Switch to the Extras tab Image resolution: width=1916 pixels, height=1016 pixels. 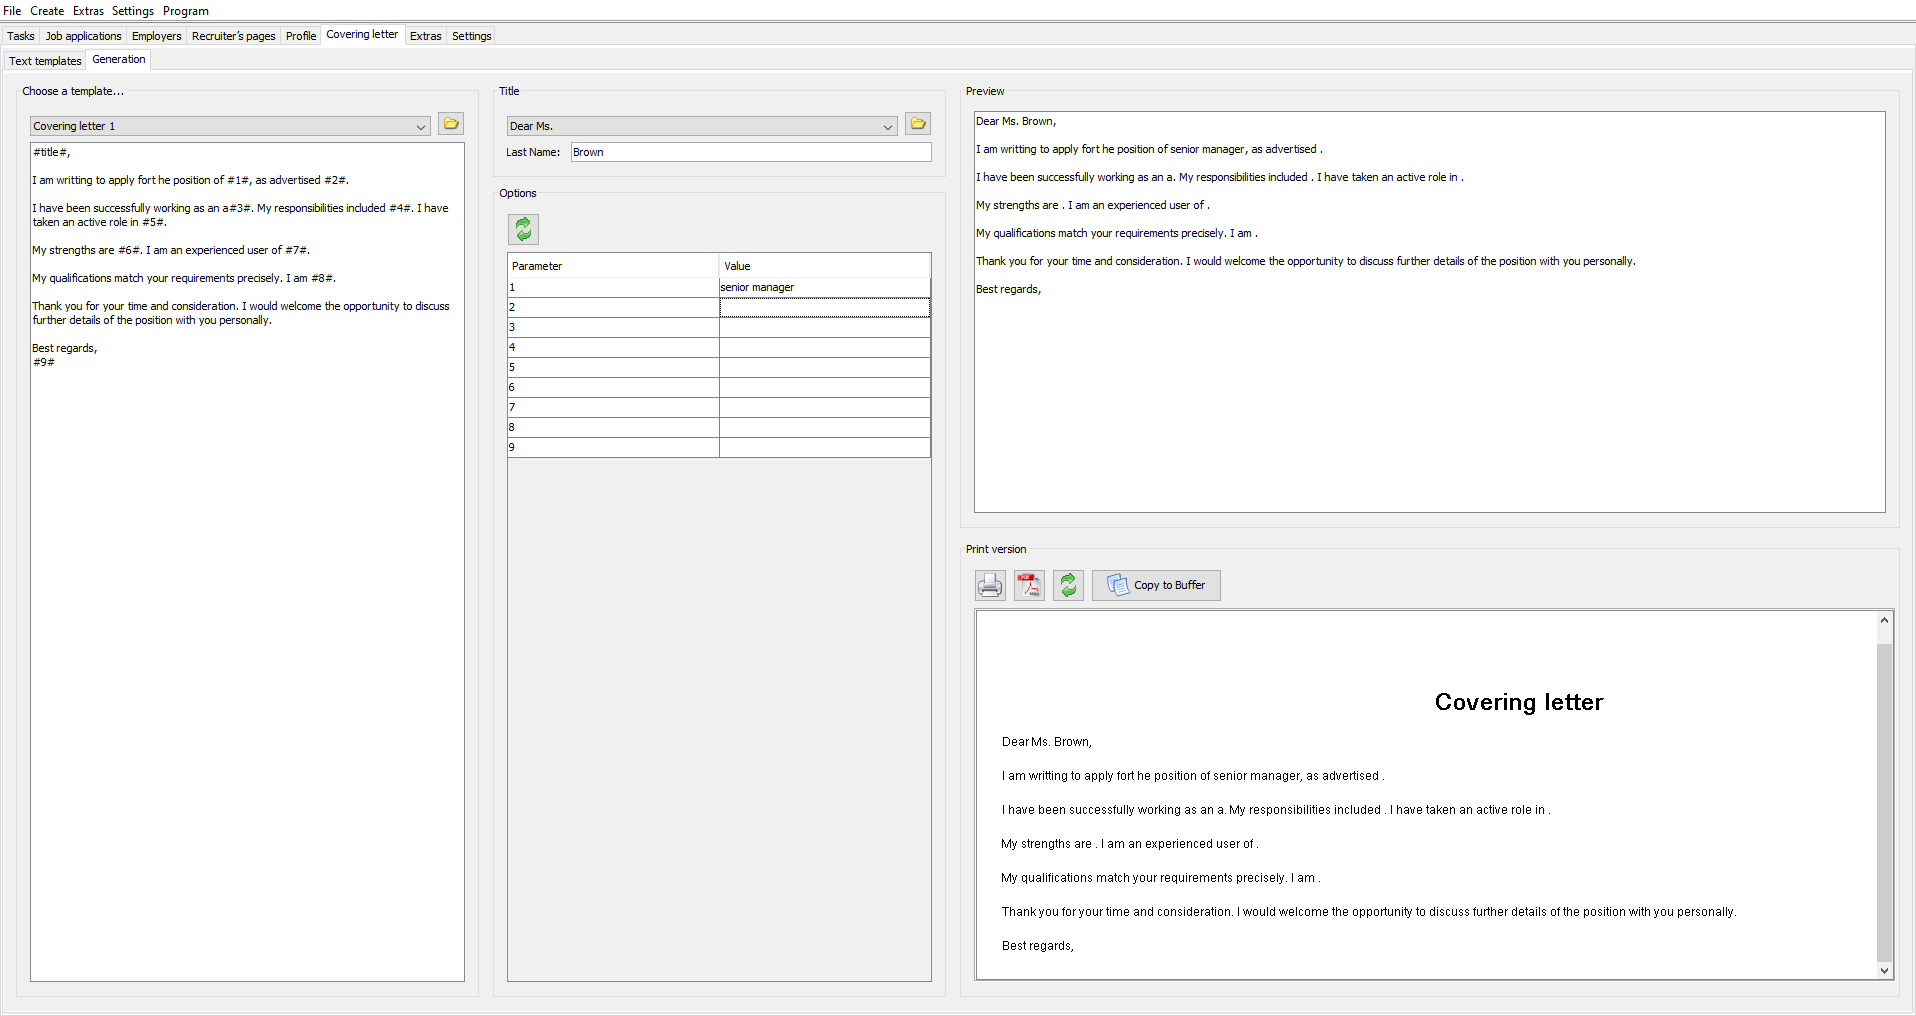point(426,36)
